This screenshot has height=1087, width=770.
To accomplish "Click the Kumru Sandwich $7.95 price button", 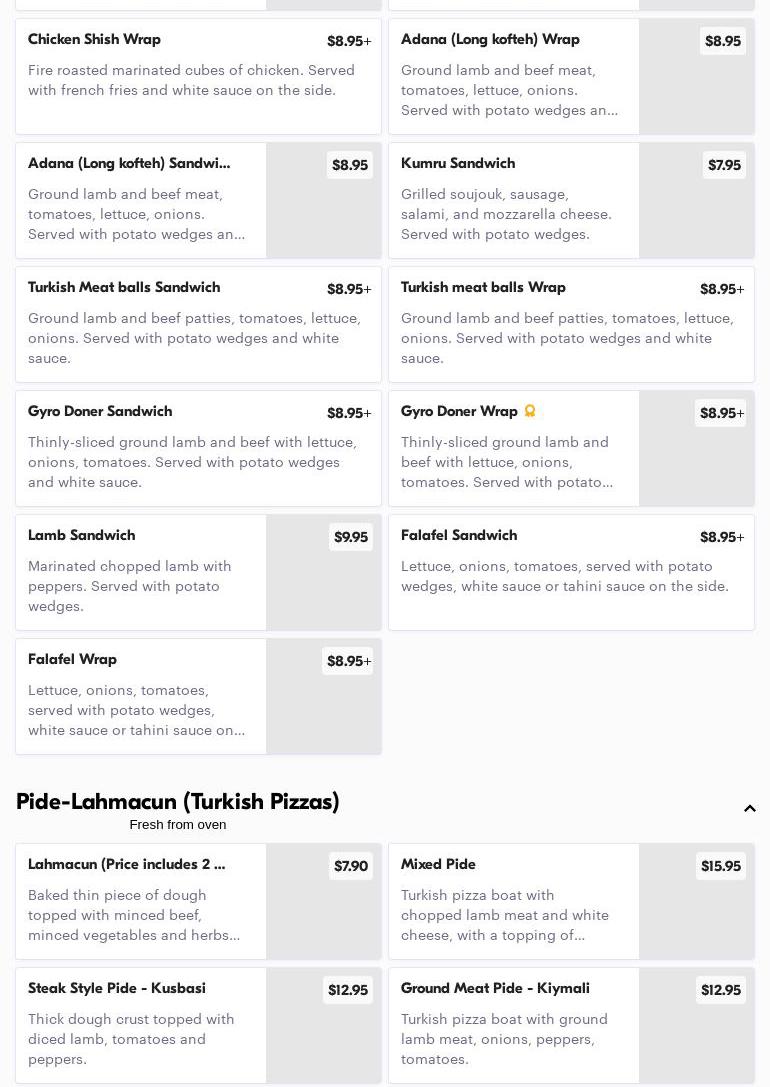I will (x=724, y=165).
